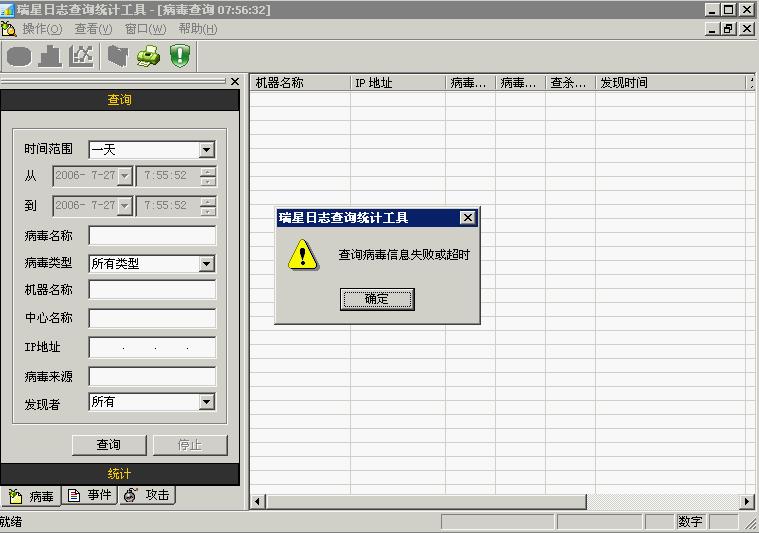Screen dimensions: 759x533
Task: Click the horizontal scrollbar thumb
Action: [x=426, y=502]
